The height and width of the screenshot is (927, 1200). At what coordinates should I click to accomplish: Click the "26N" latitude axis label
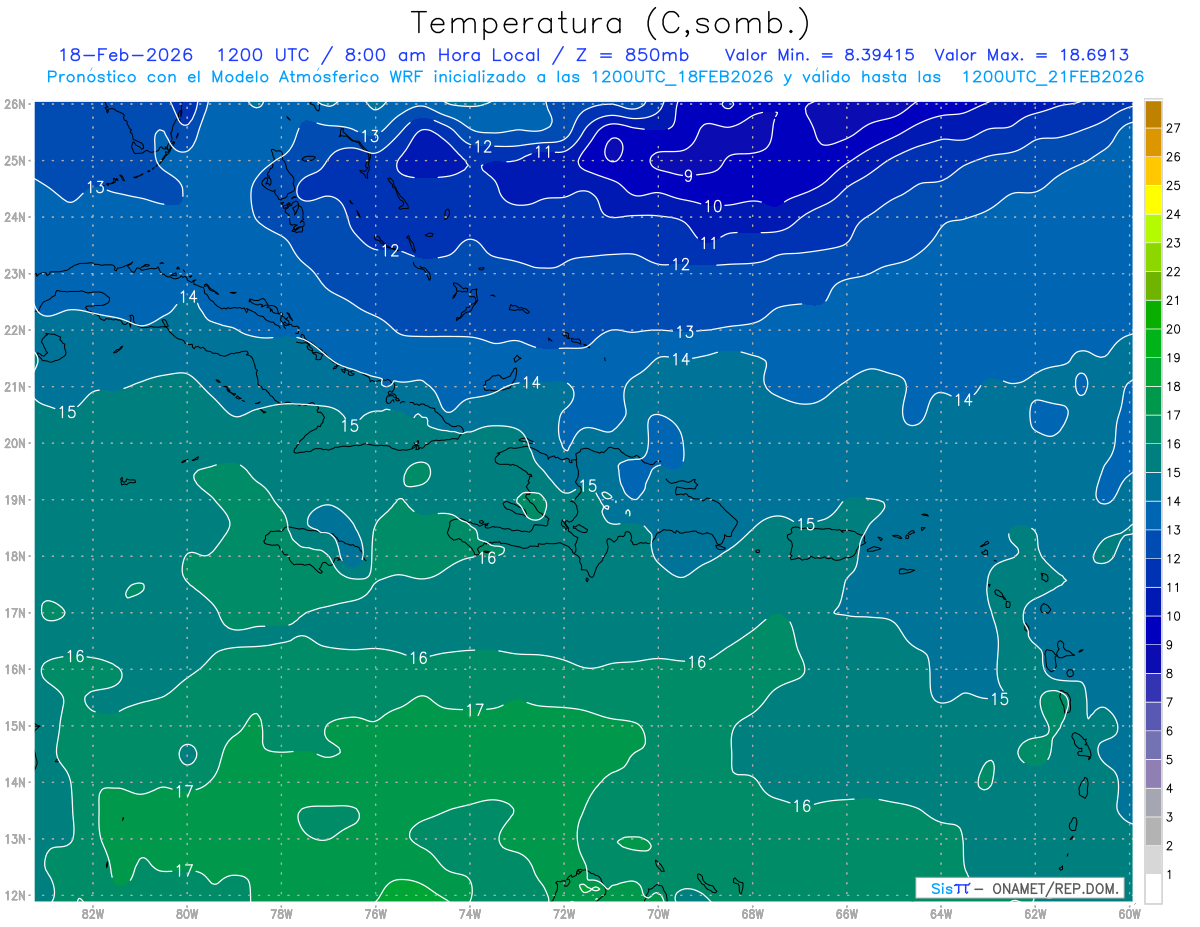[x=15, y=104]
